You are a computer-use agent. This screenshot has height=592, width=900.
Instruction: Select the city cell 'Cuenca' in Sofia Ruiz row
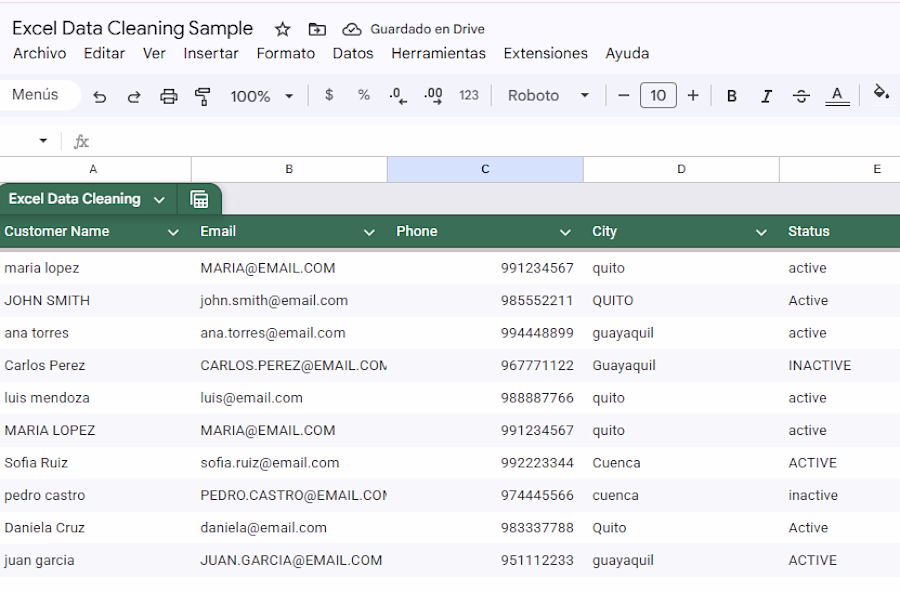point(681,463)
